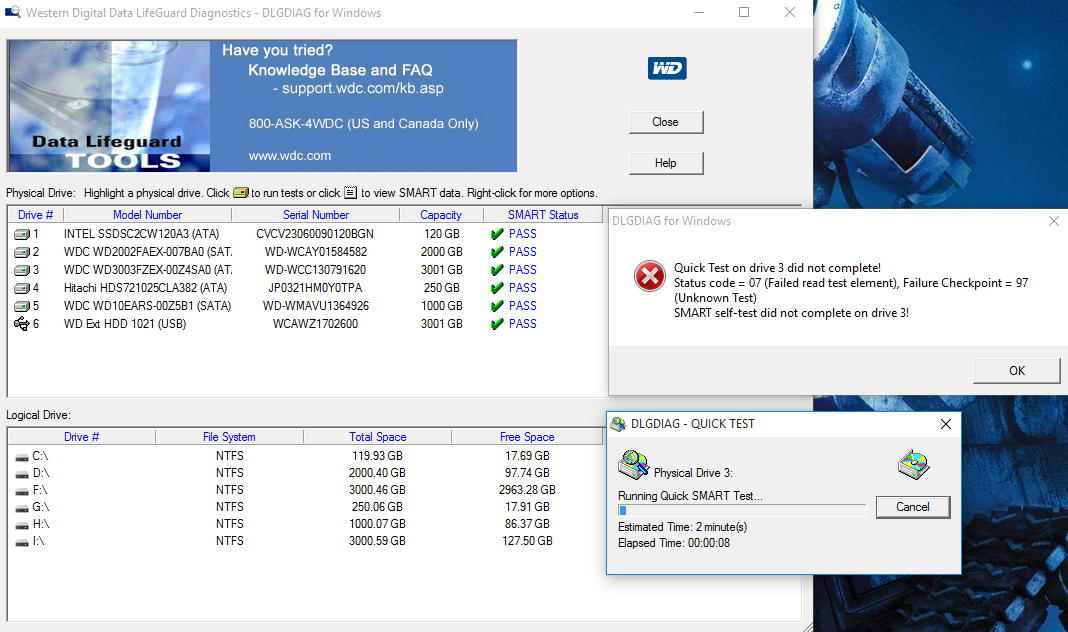Select the USB icon for drive 6
Viewport: 1068px width, 632px height.
(22, 324)
